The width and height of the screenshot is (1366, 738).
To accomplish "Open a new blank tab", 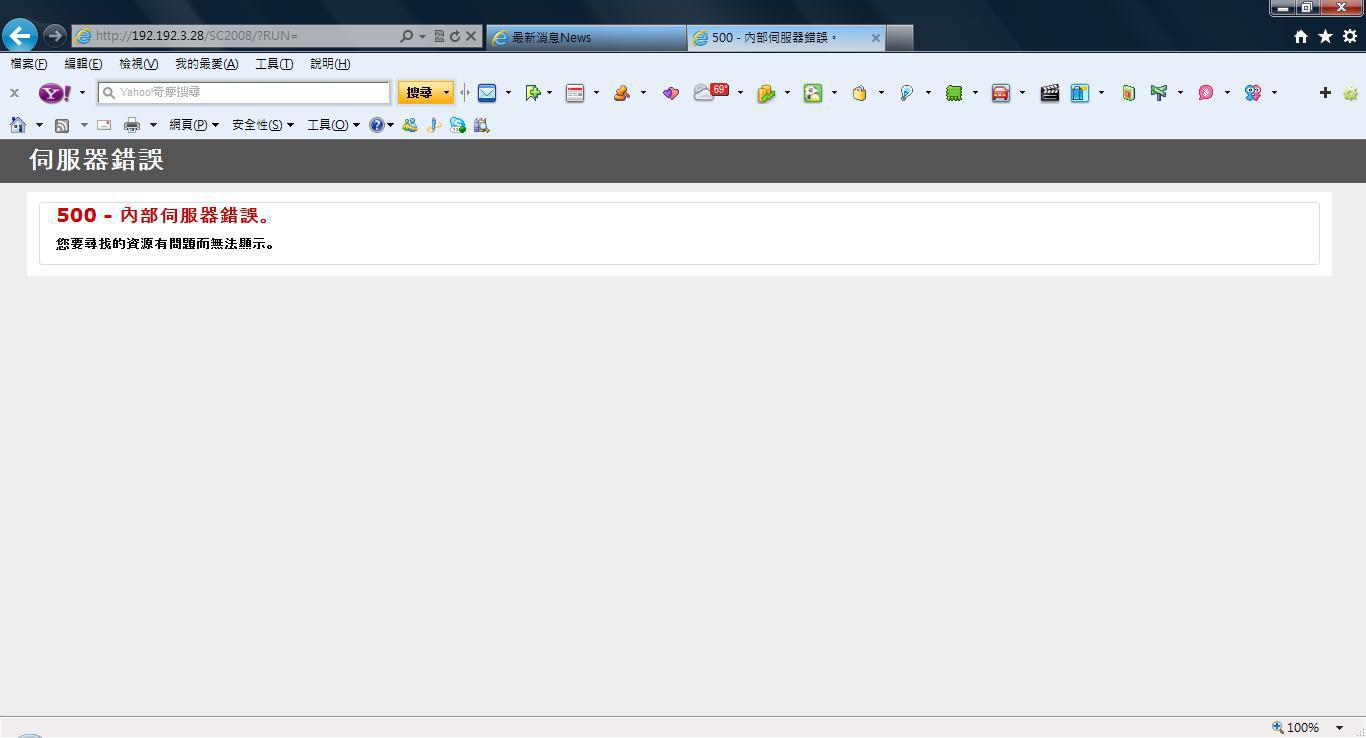I will (x=899, y=38).
